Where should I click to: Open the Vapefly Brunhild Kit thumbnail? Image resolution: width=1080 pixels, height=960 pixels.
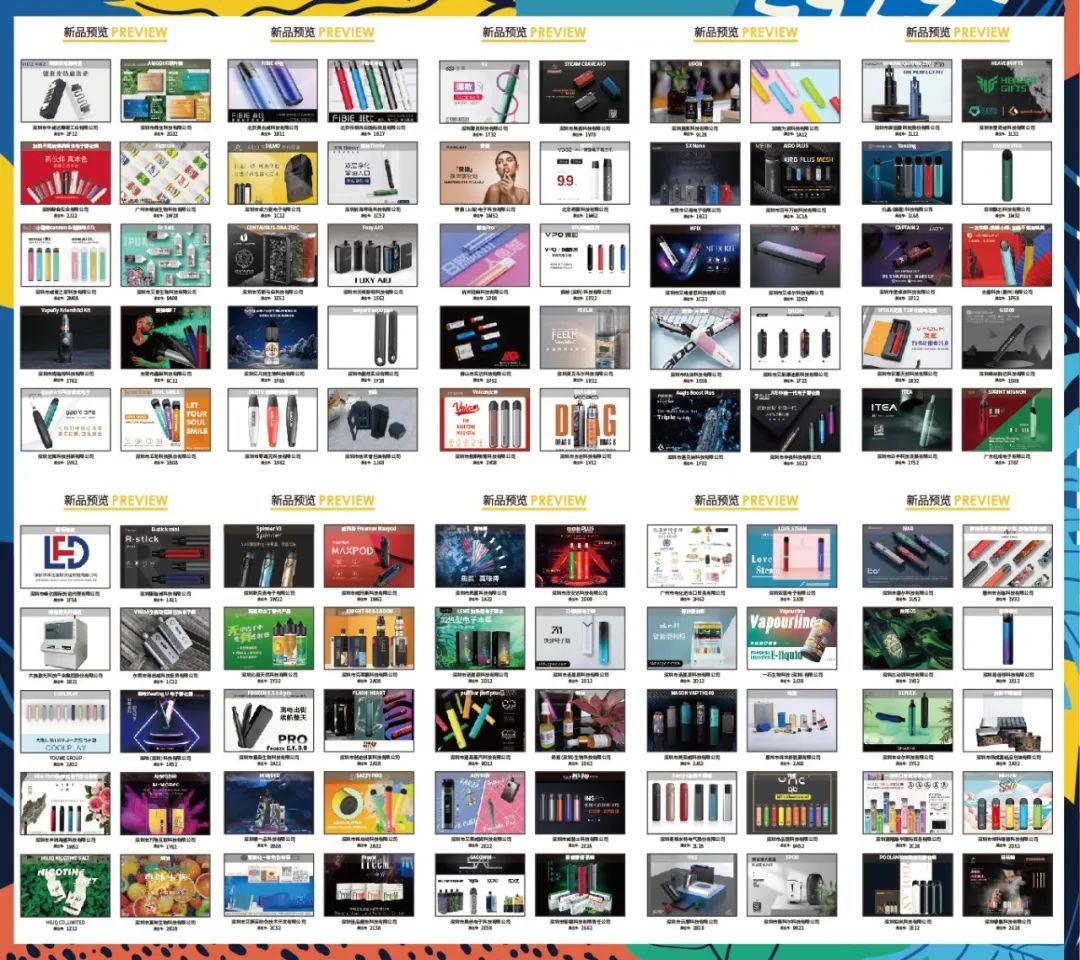[65, 337]
